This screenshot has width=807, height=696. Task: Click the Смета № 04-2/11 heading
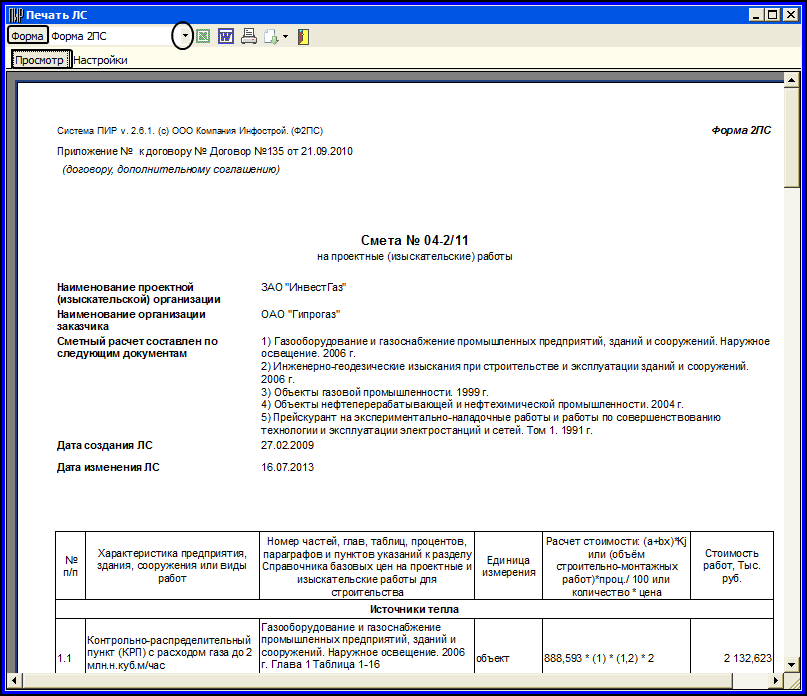click(414, 240)
